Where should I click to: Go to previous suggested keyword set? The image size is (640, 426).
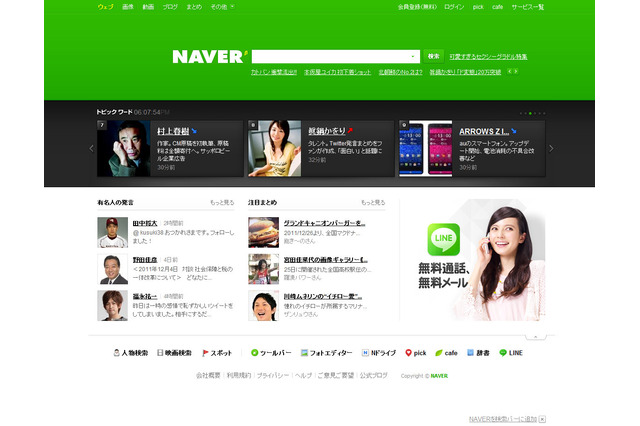(509, 71)
